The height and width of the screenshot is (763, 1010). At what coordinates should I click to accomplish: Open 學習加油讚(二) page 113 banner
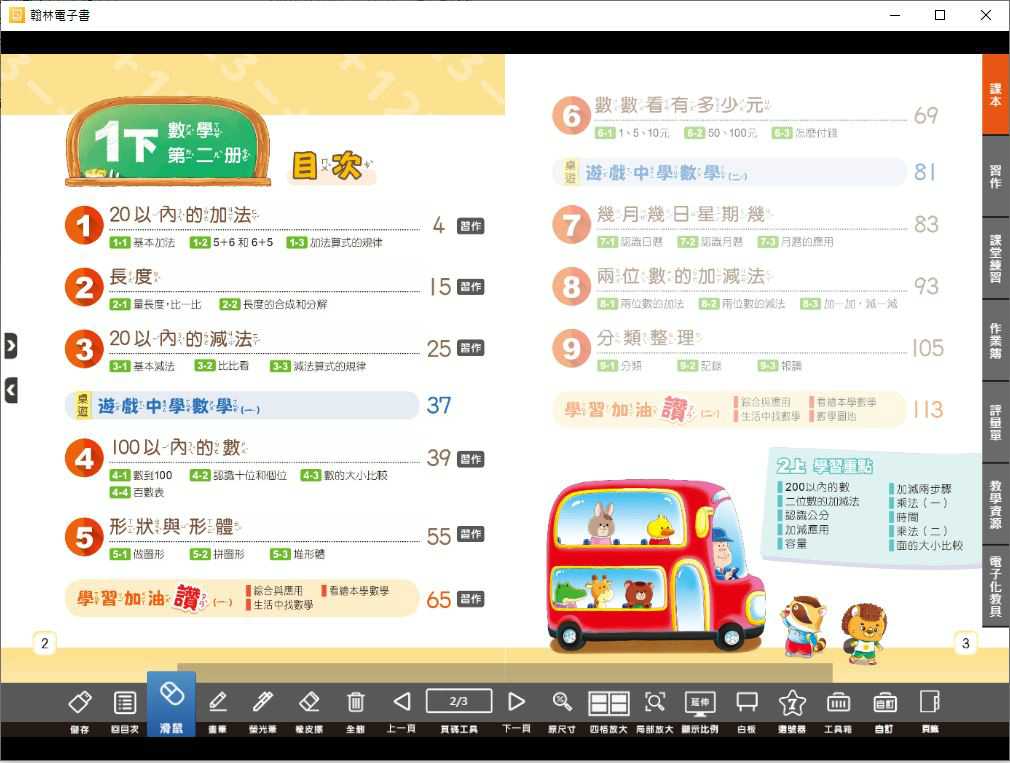(730, 409)
